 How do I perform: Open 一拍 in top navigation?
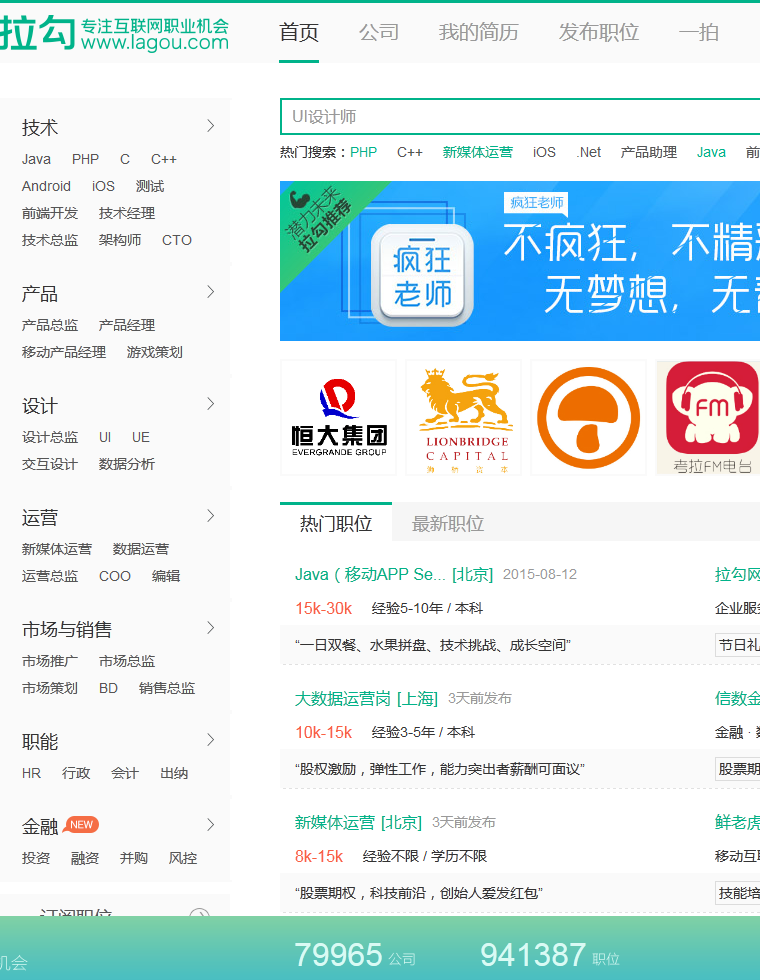699,32
